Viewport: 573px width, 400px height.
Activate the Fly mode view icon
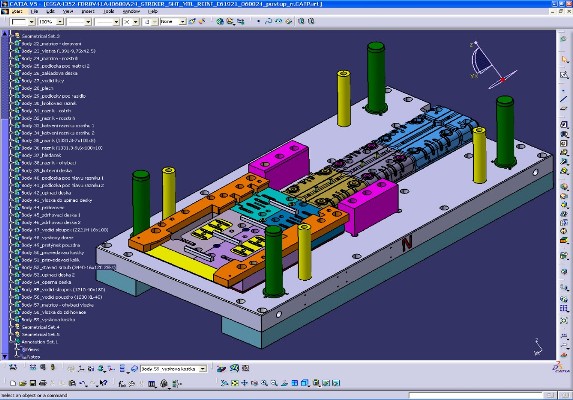coord(225,383)
